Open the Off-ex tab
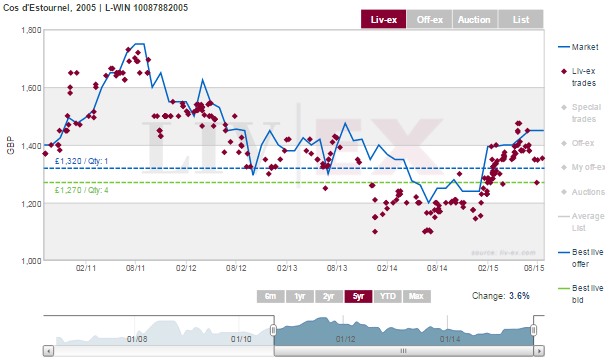This screenshot has height=363, width=610. click(429, 19)
